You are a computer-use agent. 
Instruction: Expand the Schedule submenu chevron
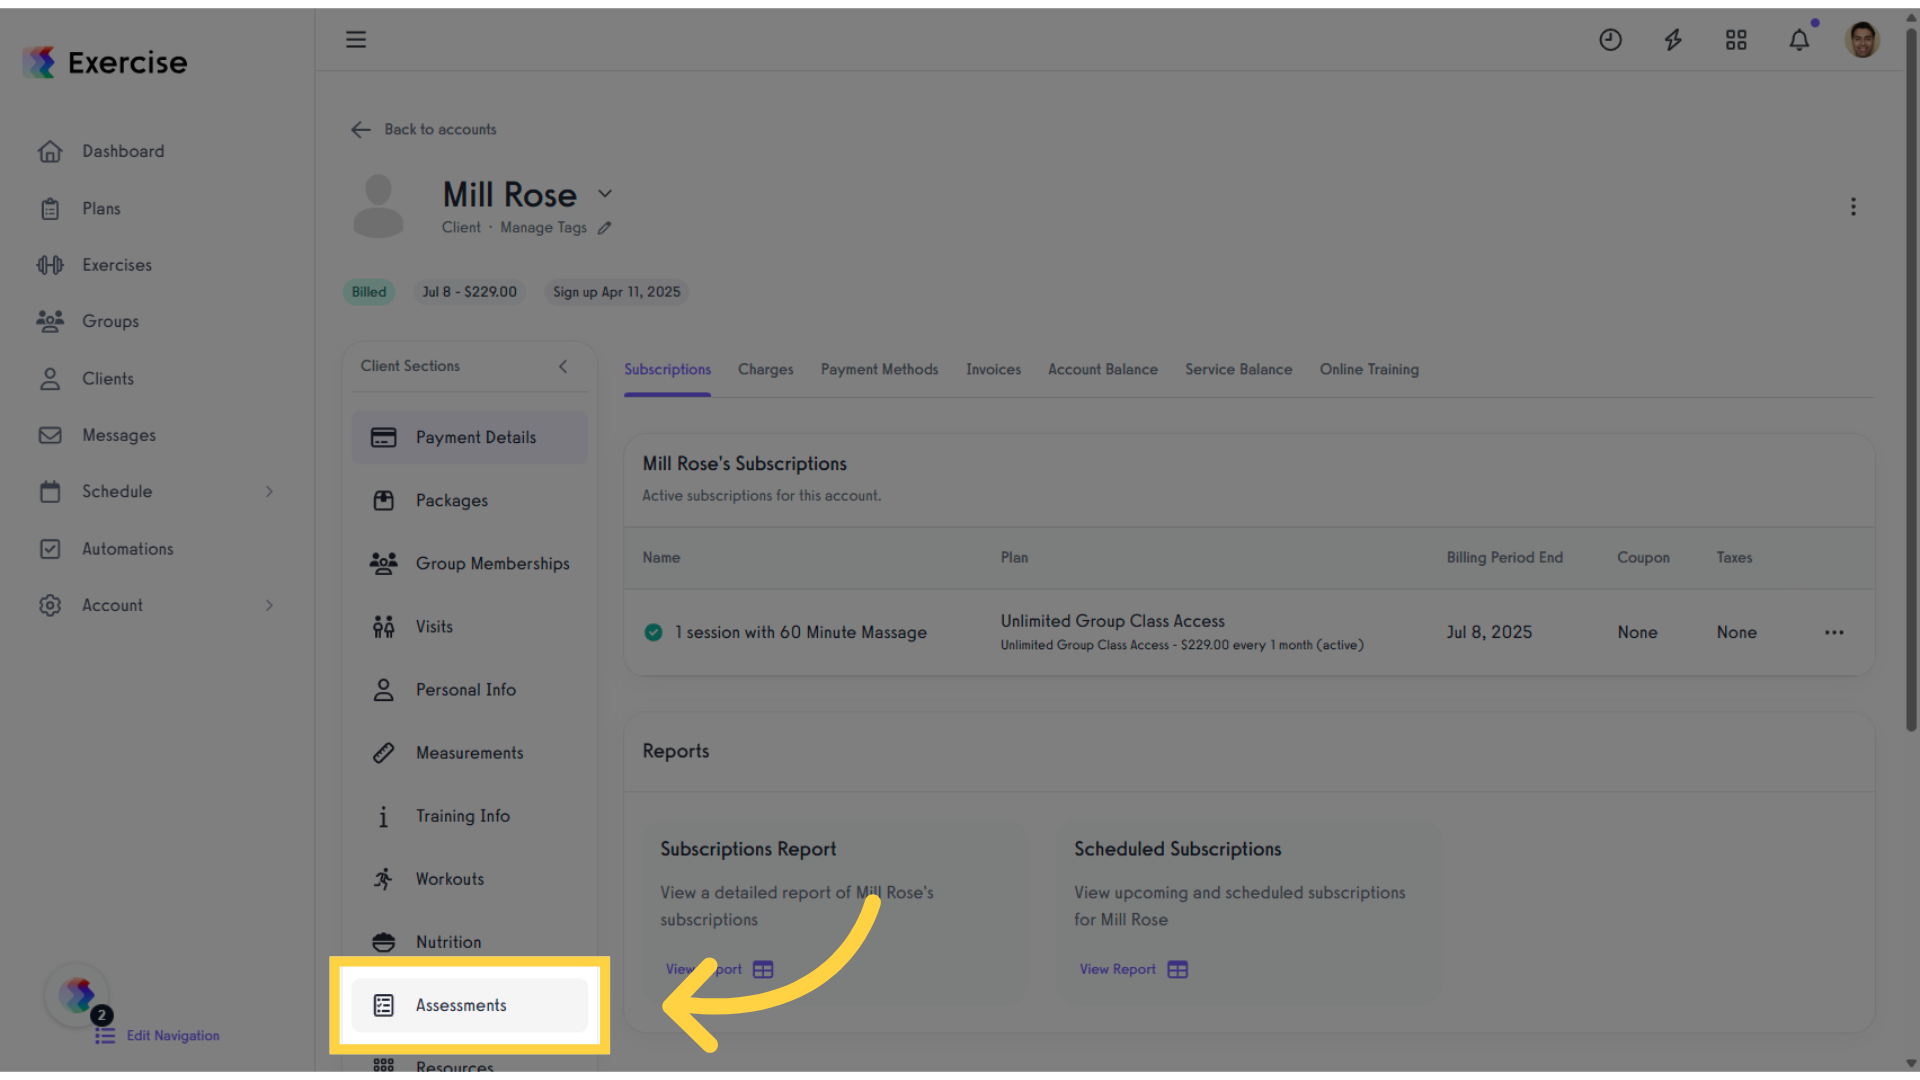[x=269, y=492]
